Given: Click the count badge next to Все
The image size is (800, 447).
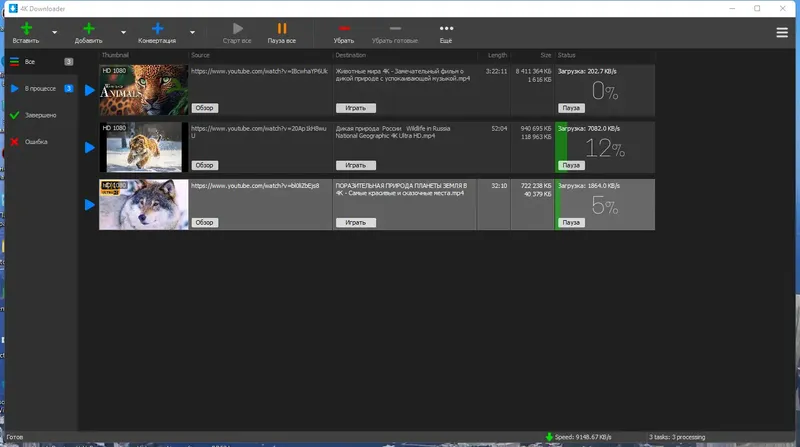Looking at the screenshot, I should click(68, 62).
